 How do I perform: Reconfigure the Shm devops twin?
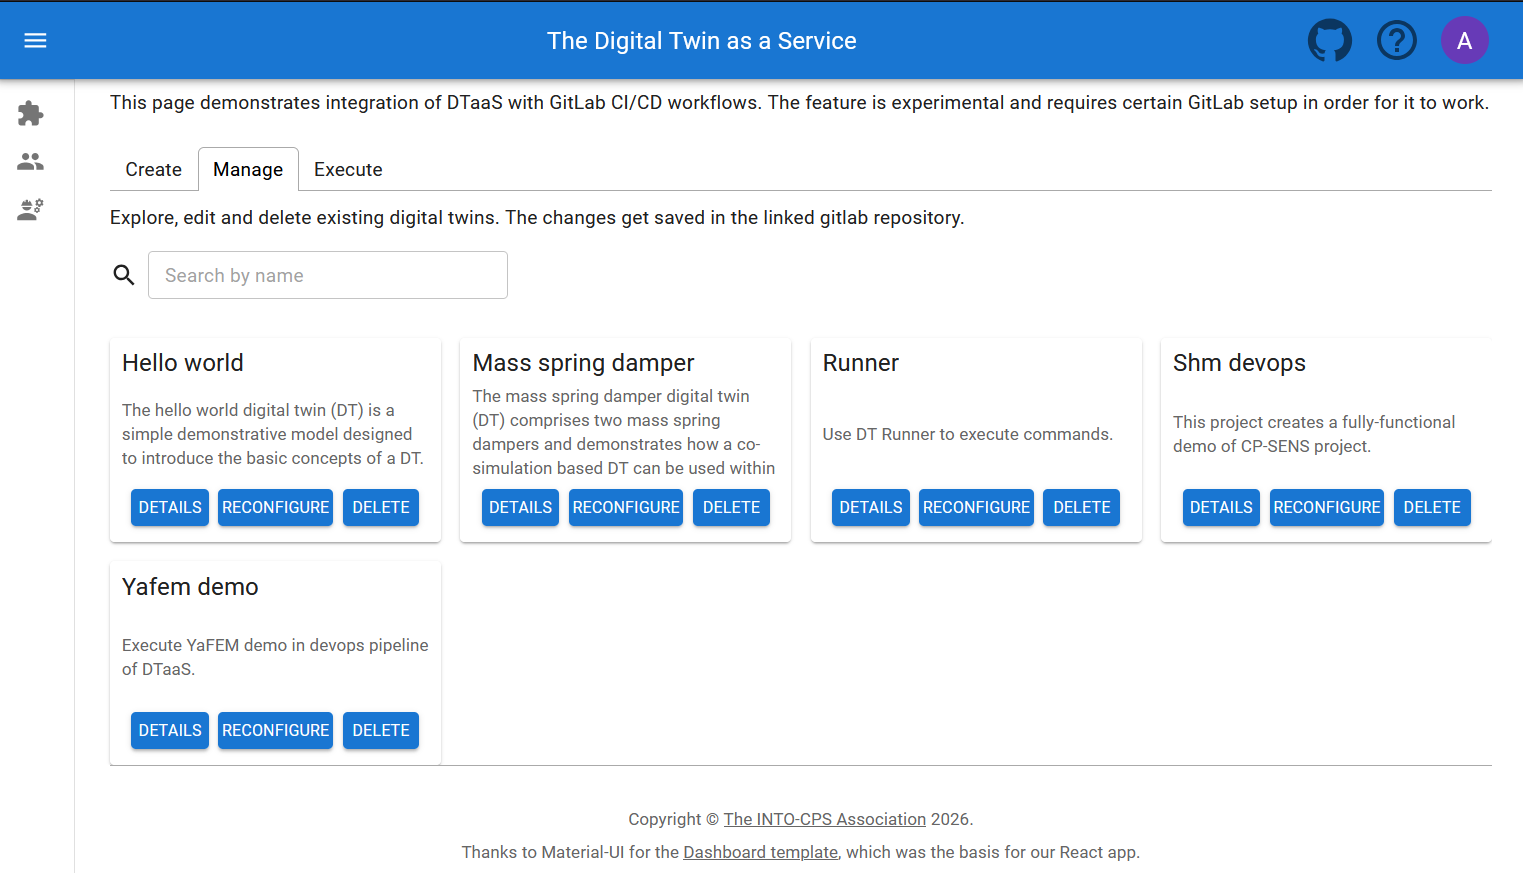[x=1326, y=507]
